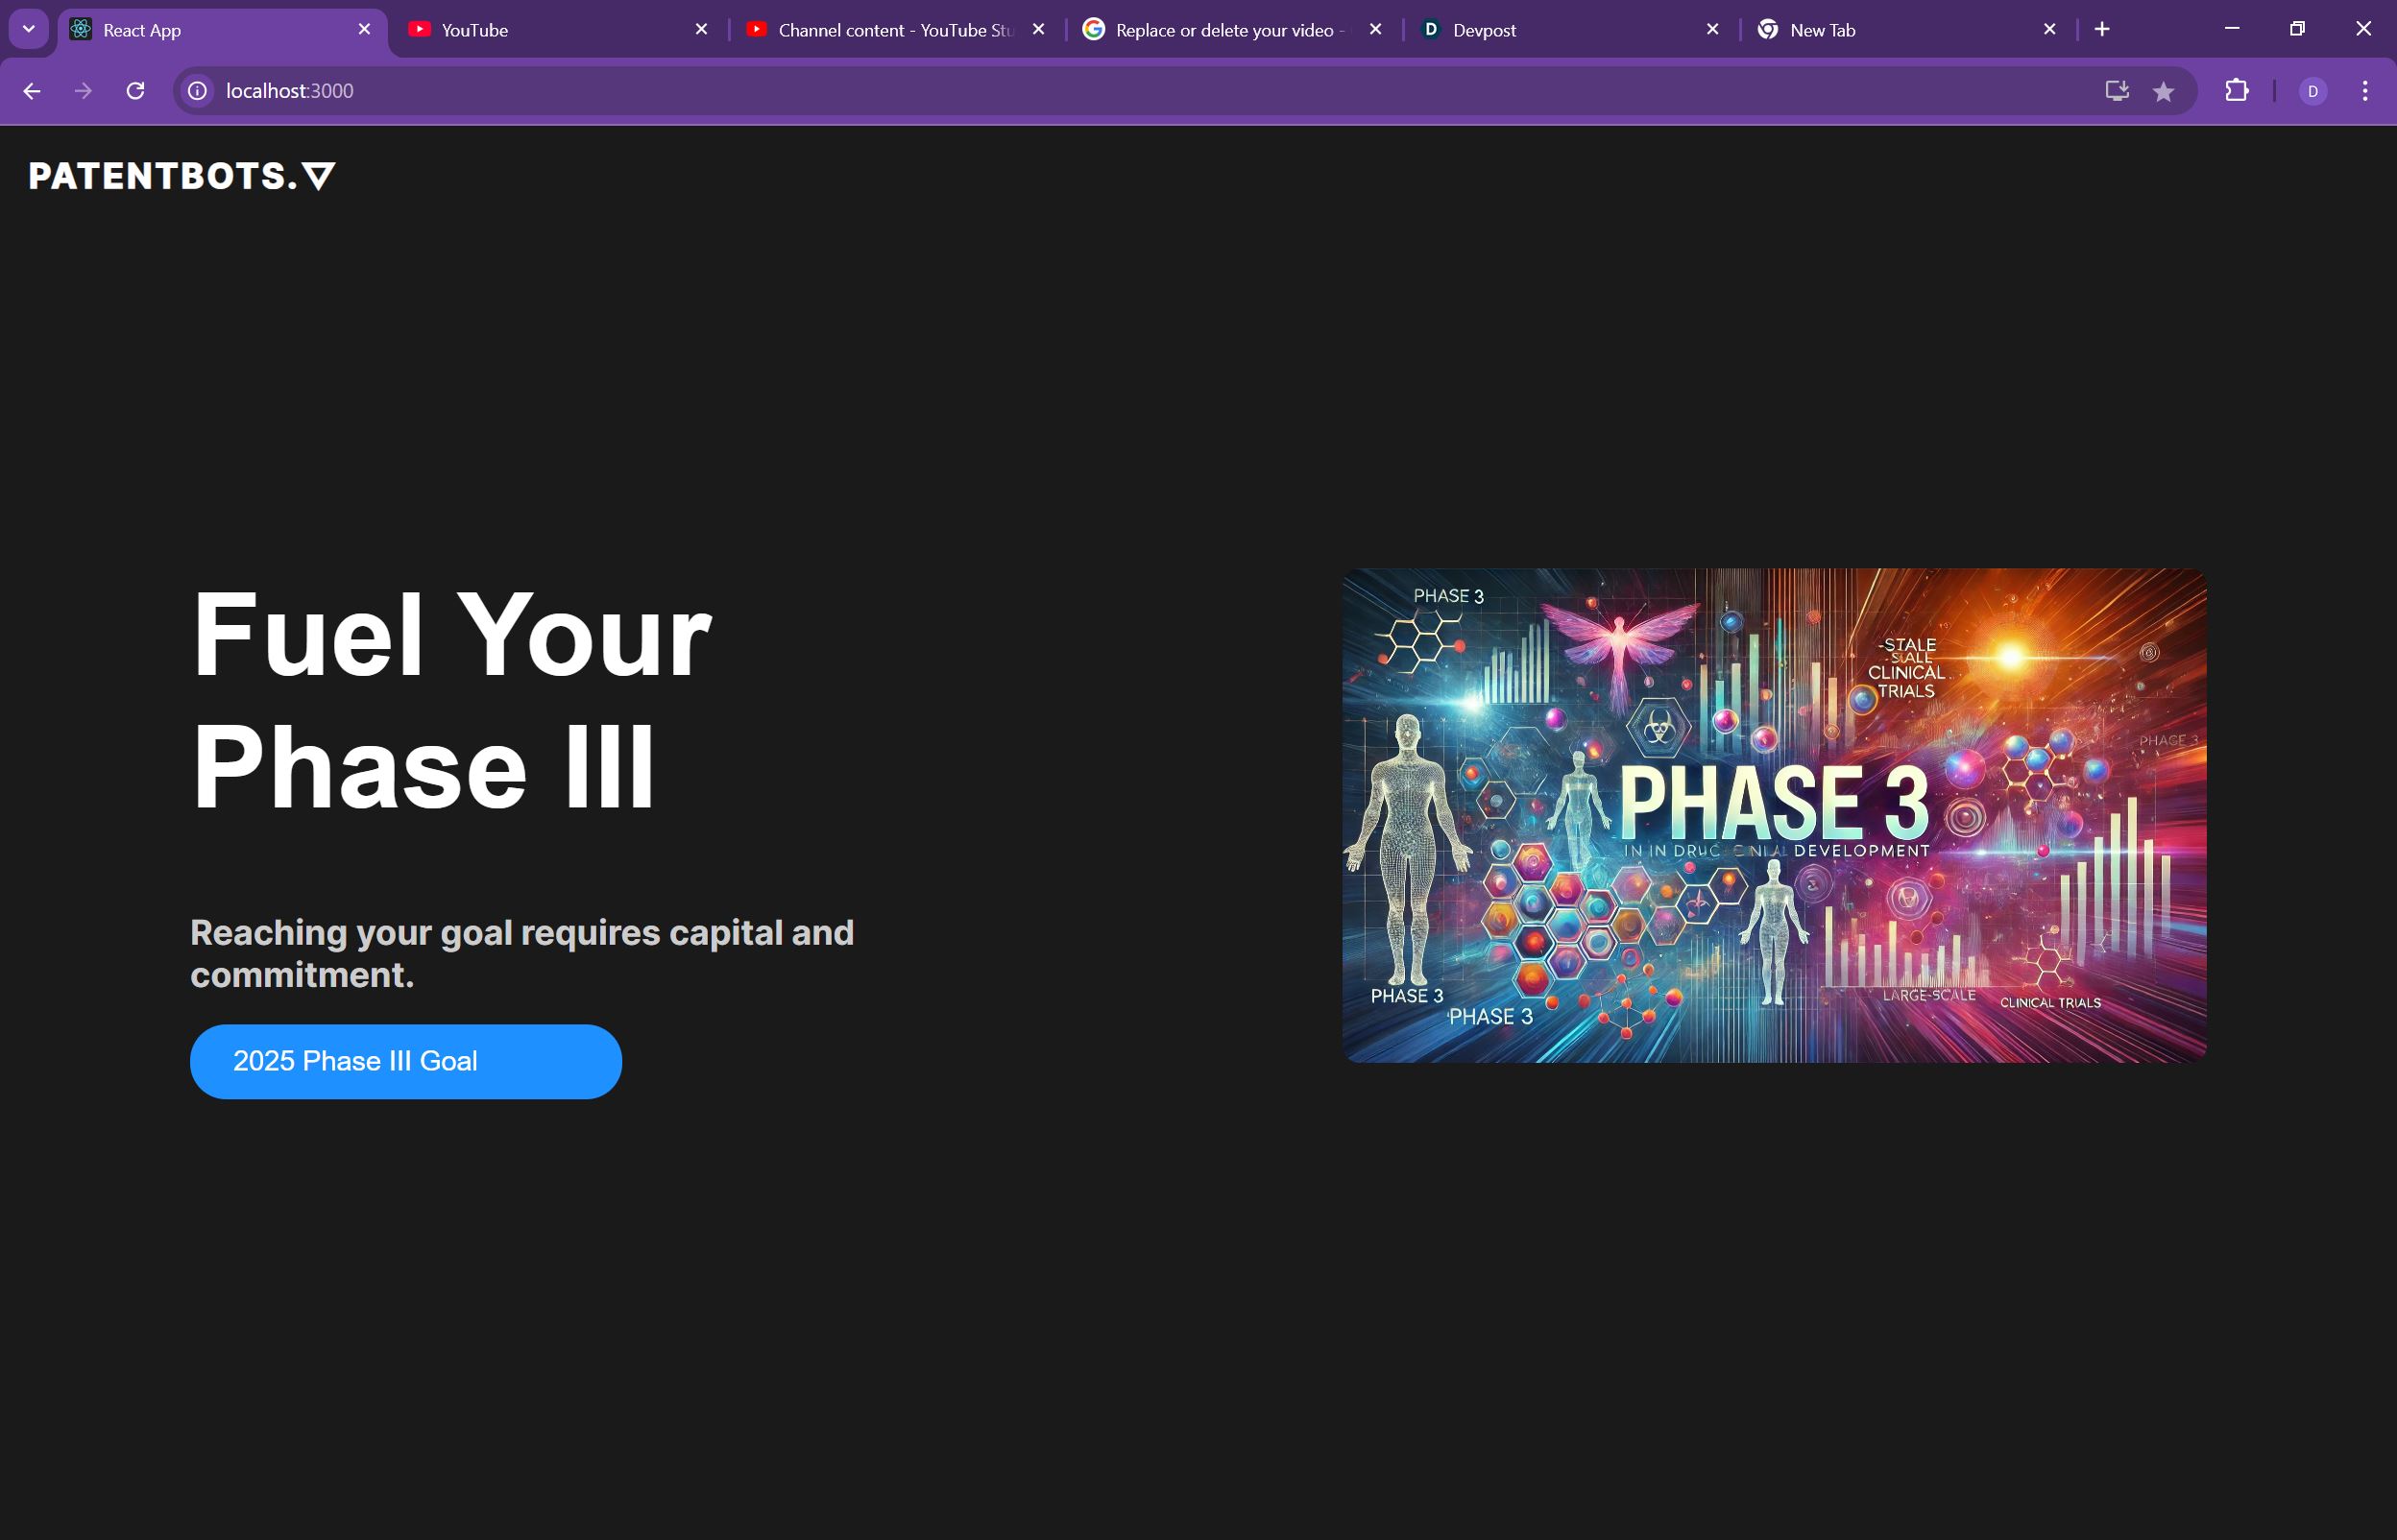Close the YouTube tab
This screenshot has height=1540, width=2397.
click(x=701, y=30)
